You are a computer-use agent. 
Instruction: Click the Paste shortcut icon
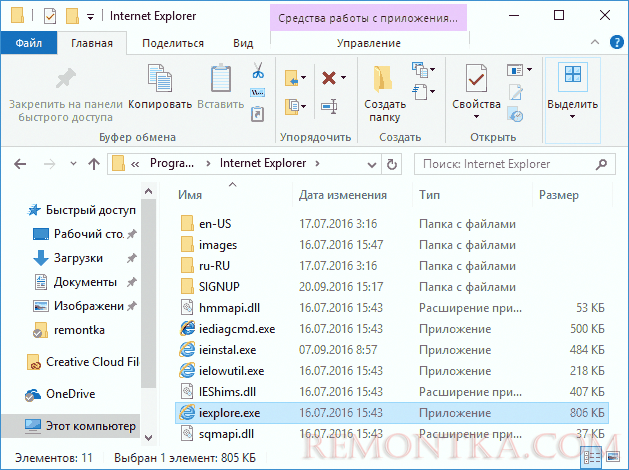[x=258, y=113]
